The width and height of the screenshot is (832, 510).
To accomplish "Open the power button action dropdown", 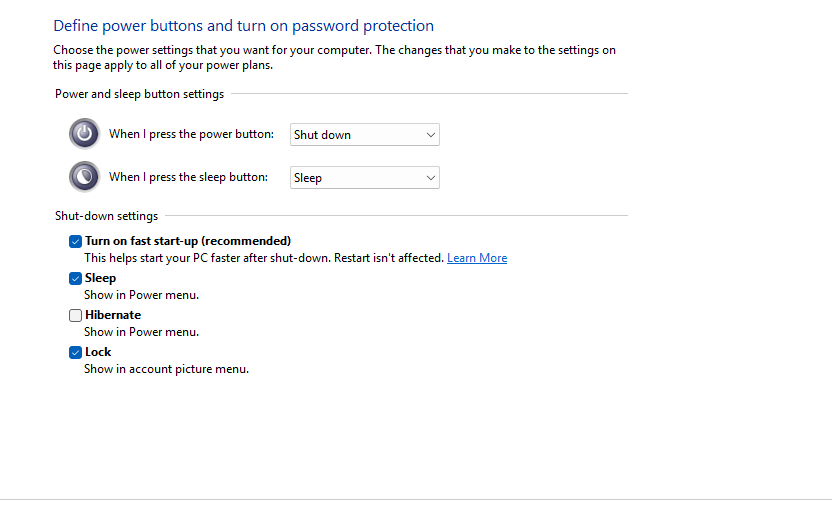I will (365, 135).
